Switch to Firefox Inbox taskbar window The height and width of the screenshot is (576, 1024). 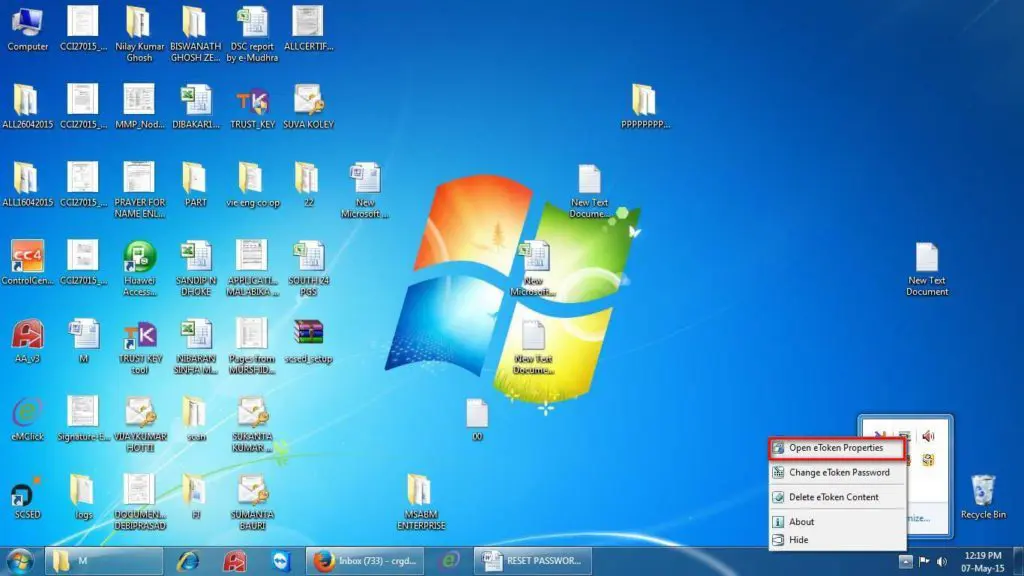[364, 560]
